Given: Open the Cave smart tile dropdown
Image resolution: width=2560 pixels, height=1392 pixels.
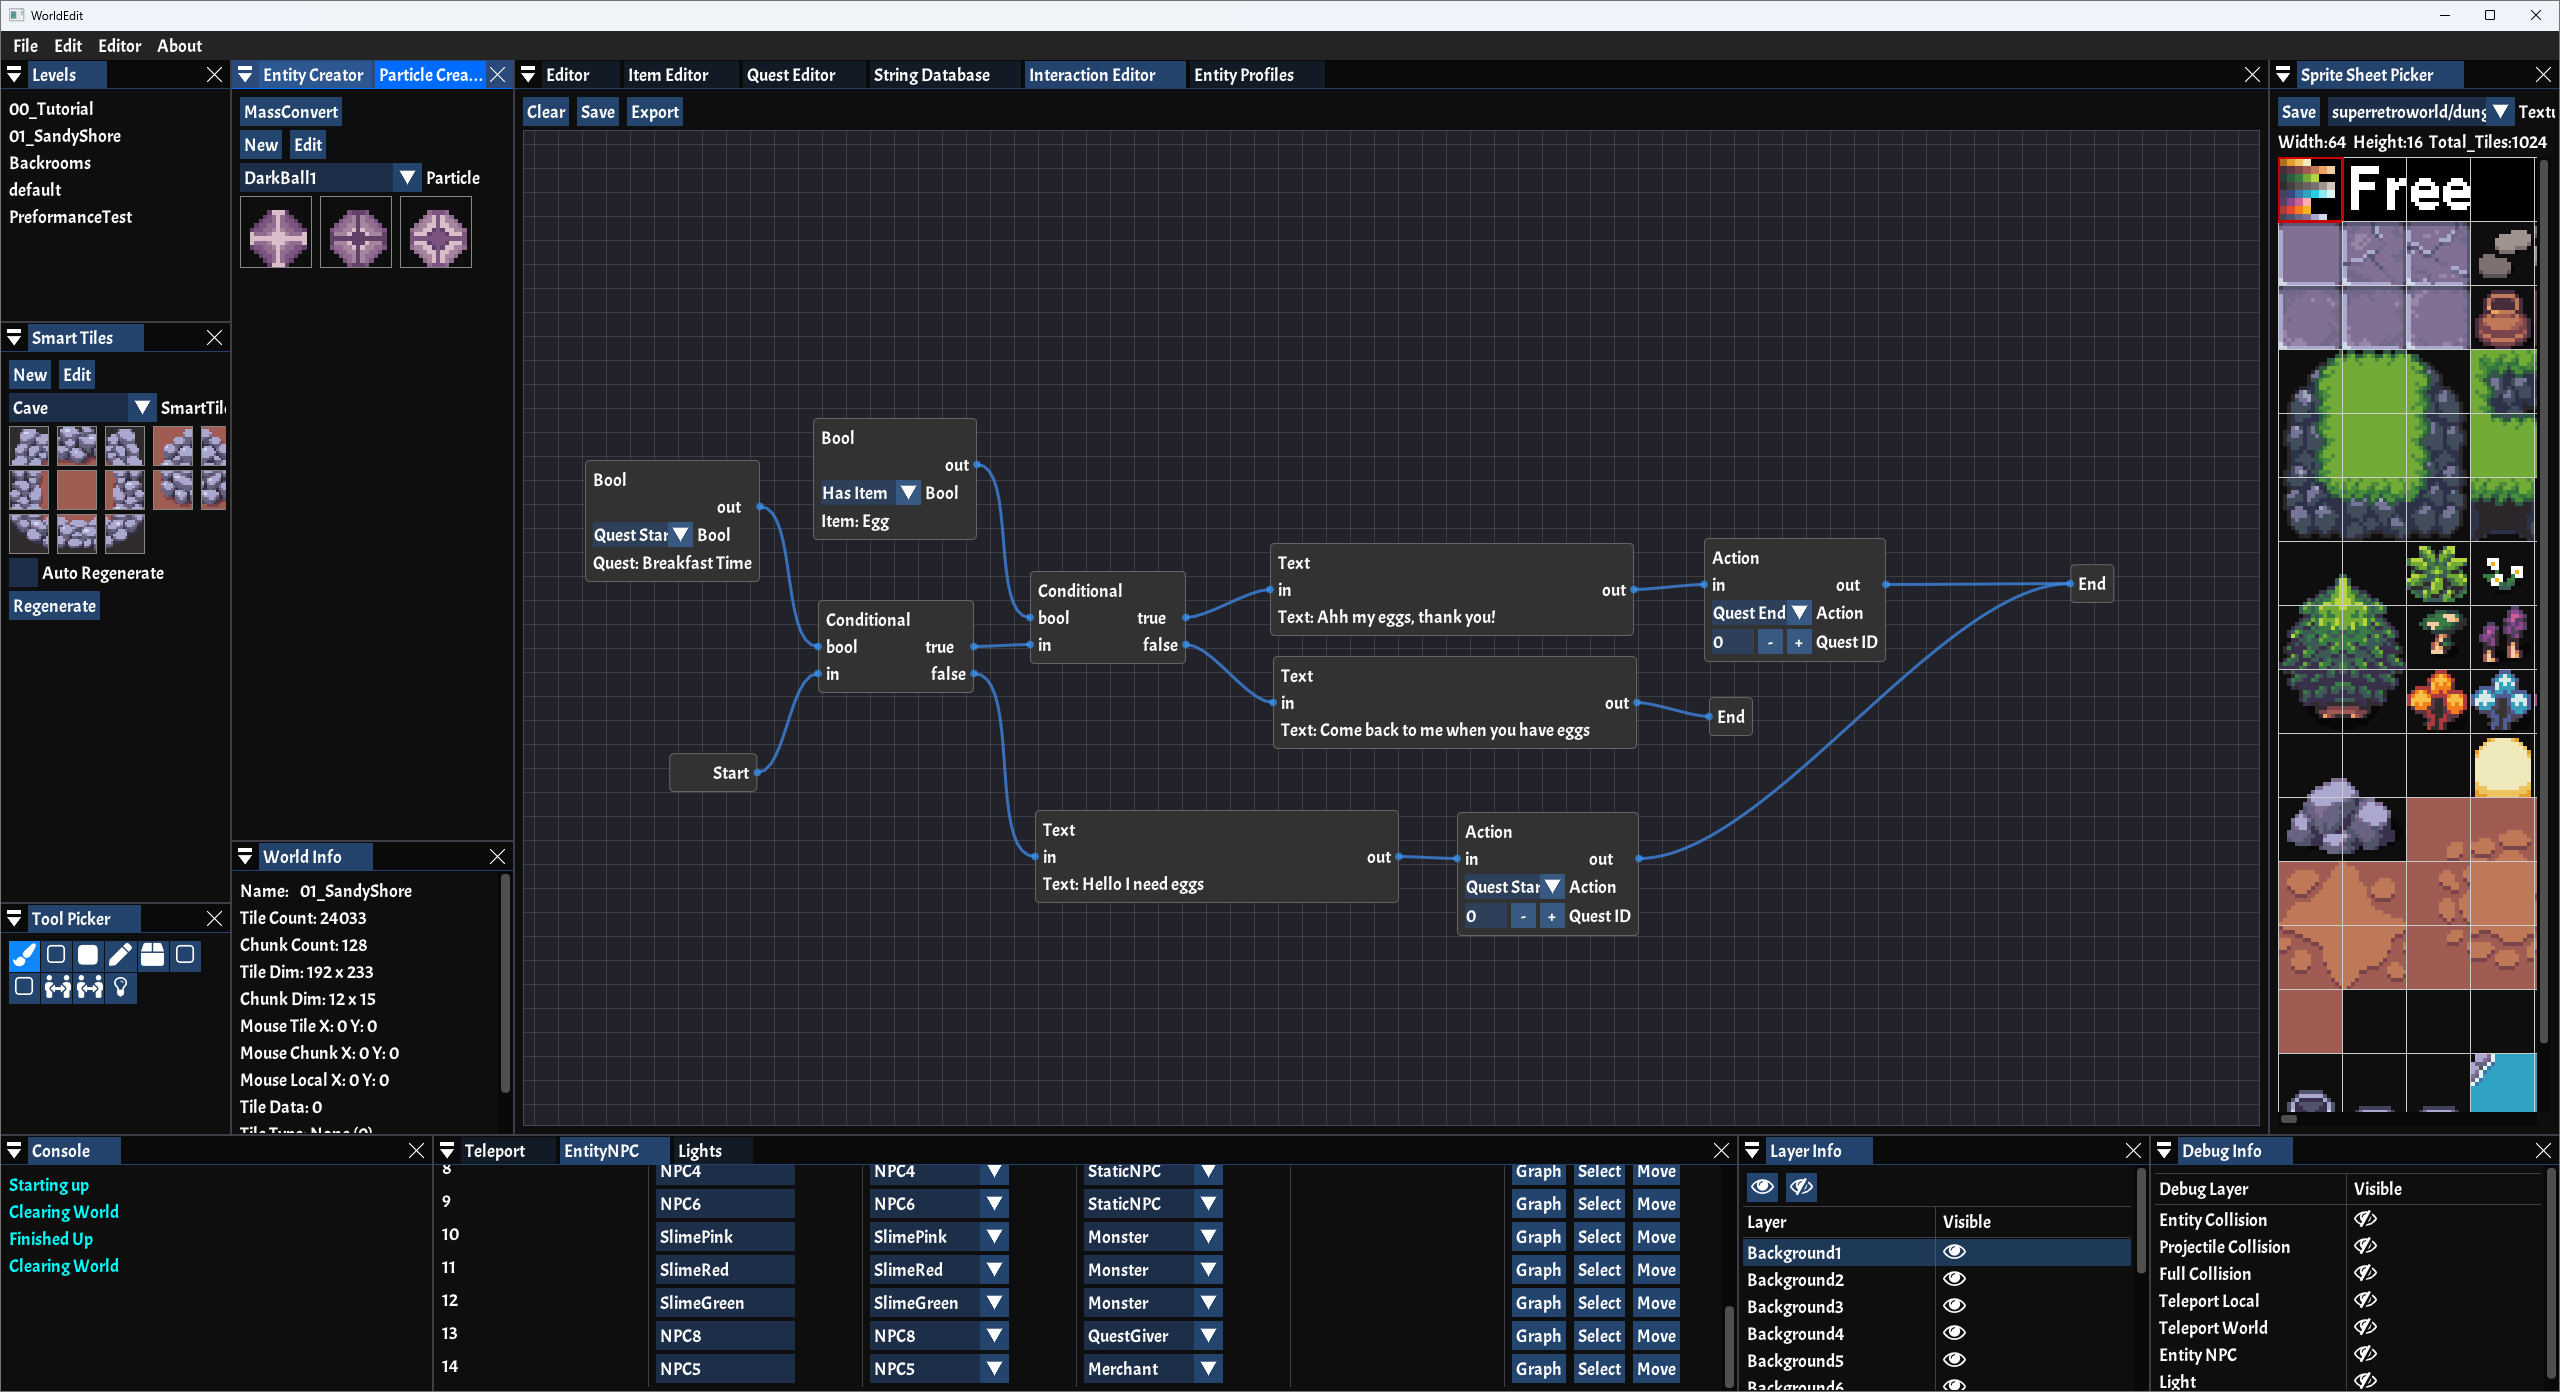Looking at the screenshot, I should point(82,408).
